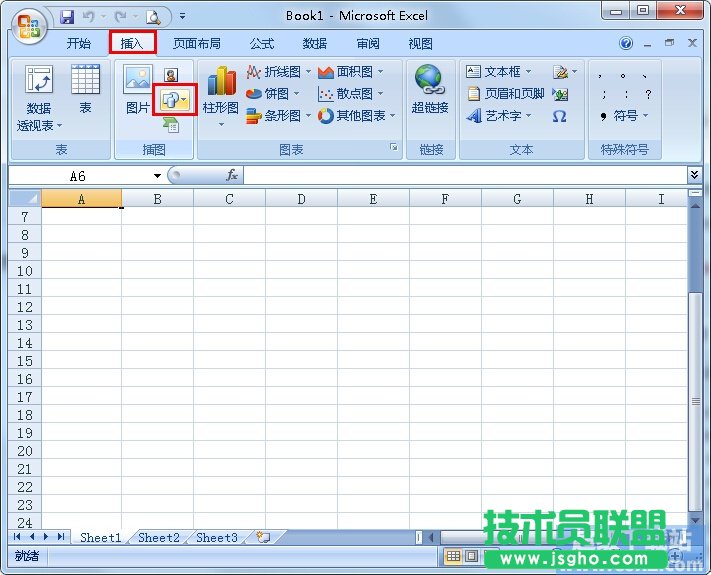Insert 页眉和页脚 header and footer
711x575 pixels.
(505, 94)
